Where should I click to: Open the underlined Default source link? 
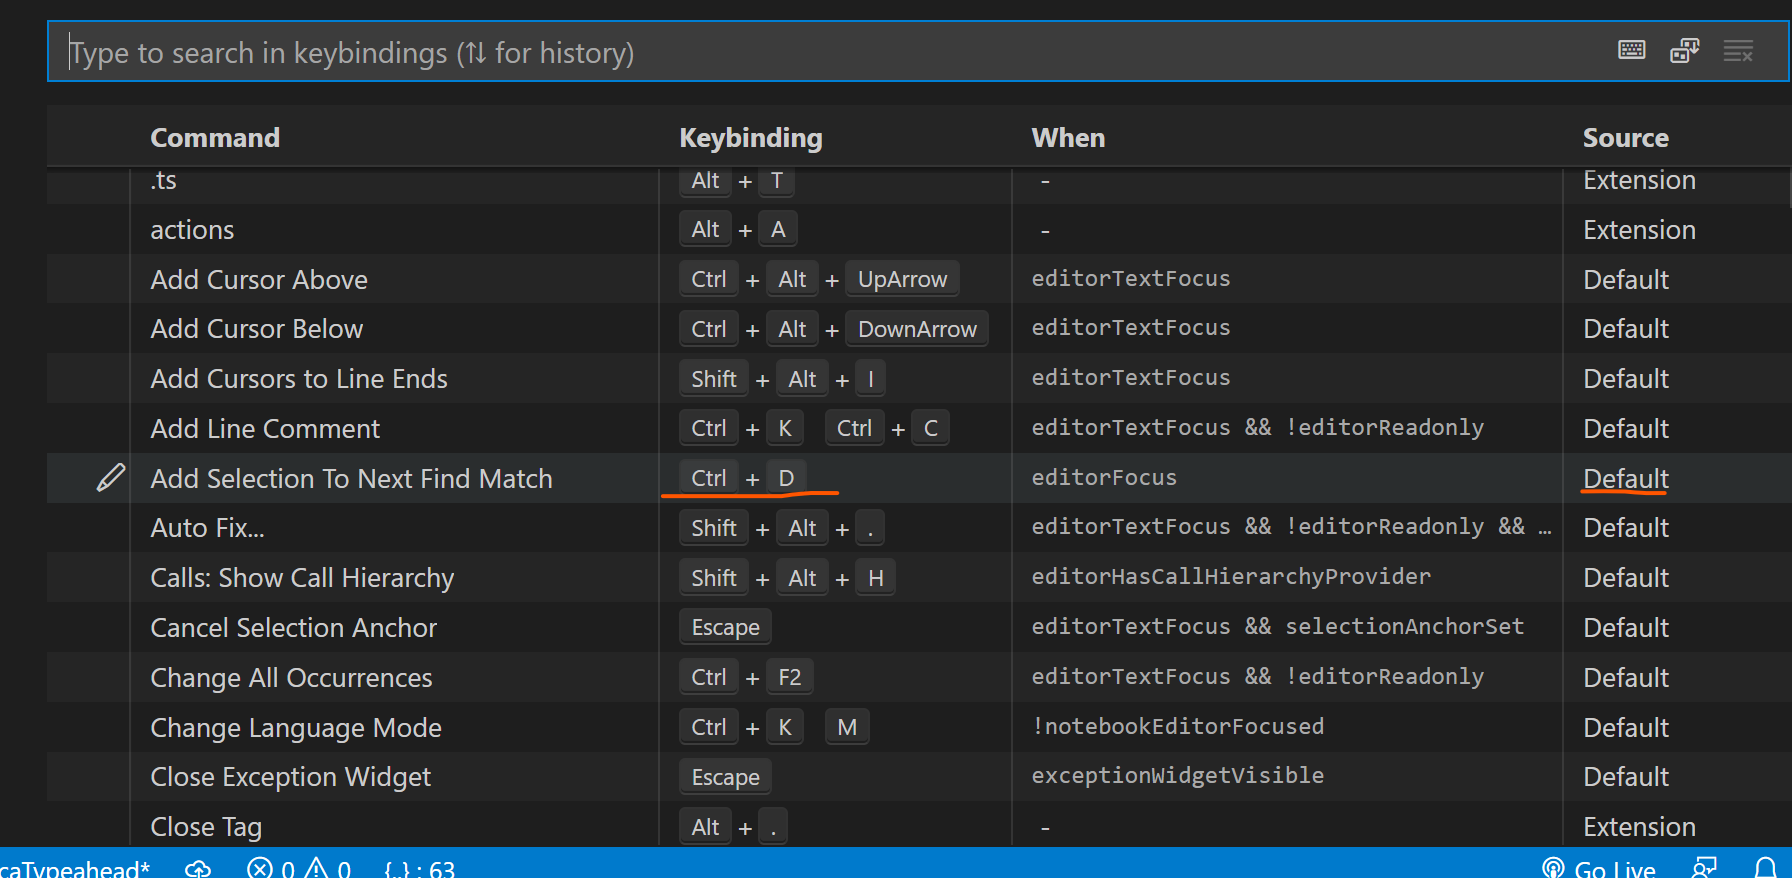(1626, 478)
